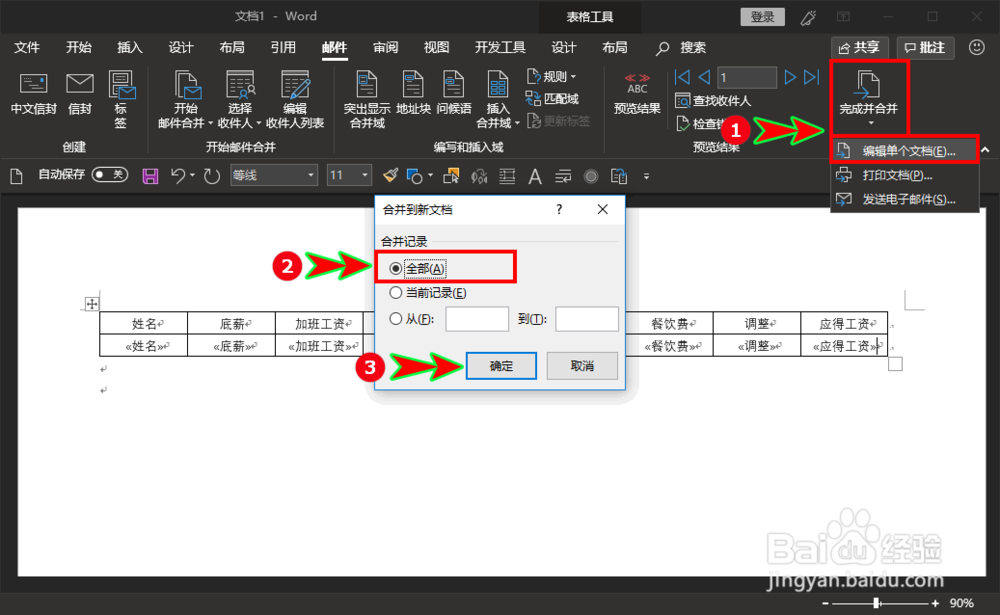Click the 搜索 search box
The image size is (1000, 615).
pyautogui.click(x=681, y=47)
